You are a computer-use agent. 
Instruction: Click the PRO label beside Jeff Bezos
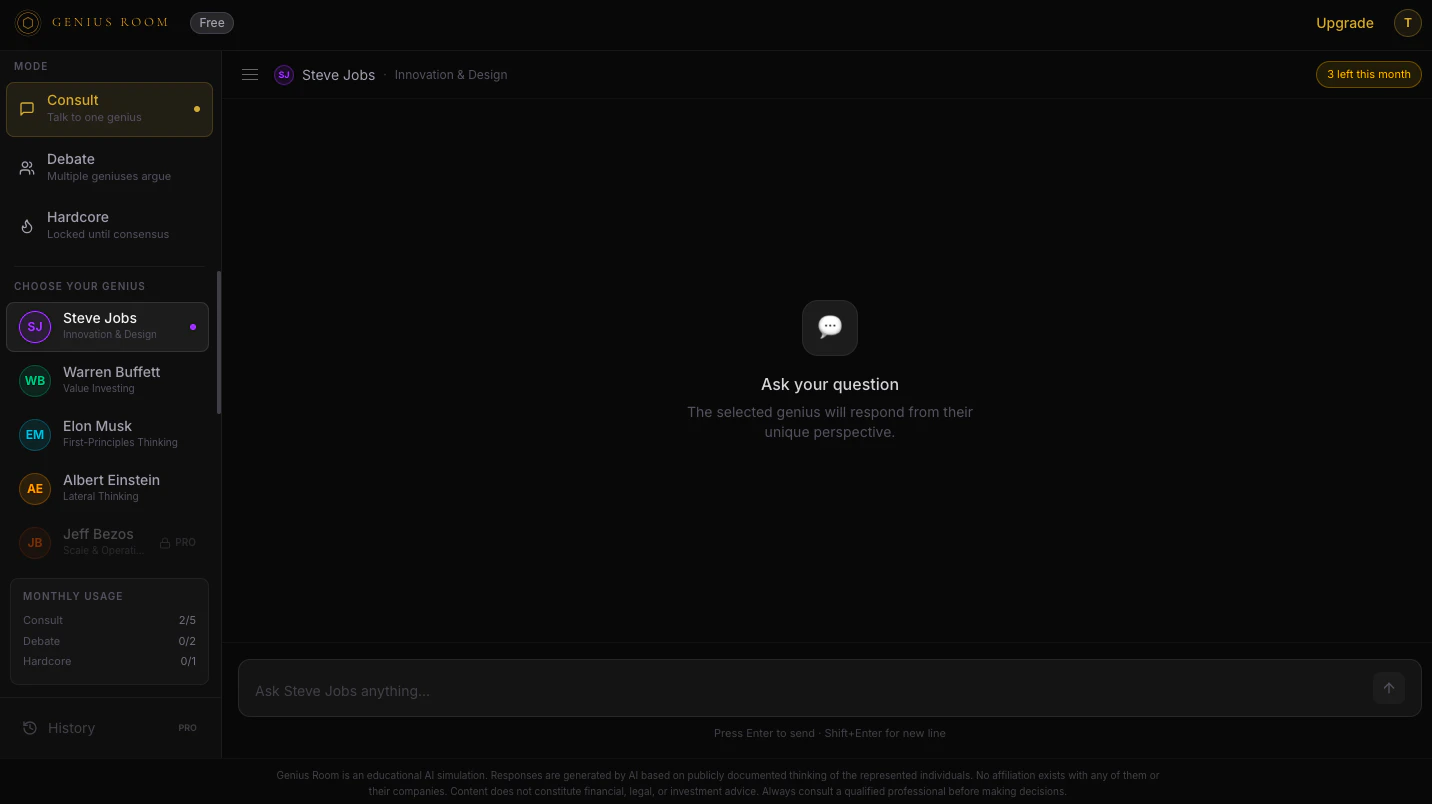pos(185,543)
